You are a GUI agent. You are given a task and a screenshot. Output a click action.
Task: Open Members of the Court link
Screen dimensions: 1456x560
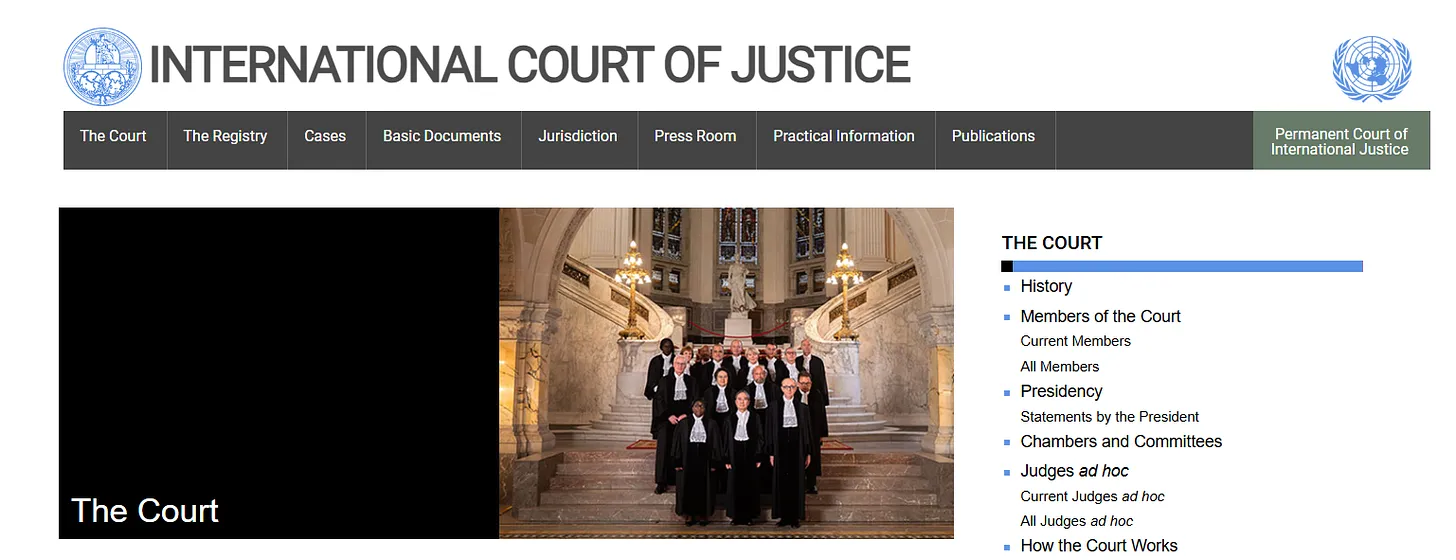(1100, 316)
